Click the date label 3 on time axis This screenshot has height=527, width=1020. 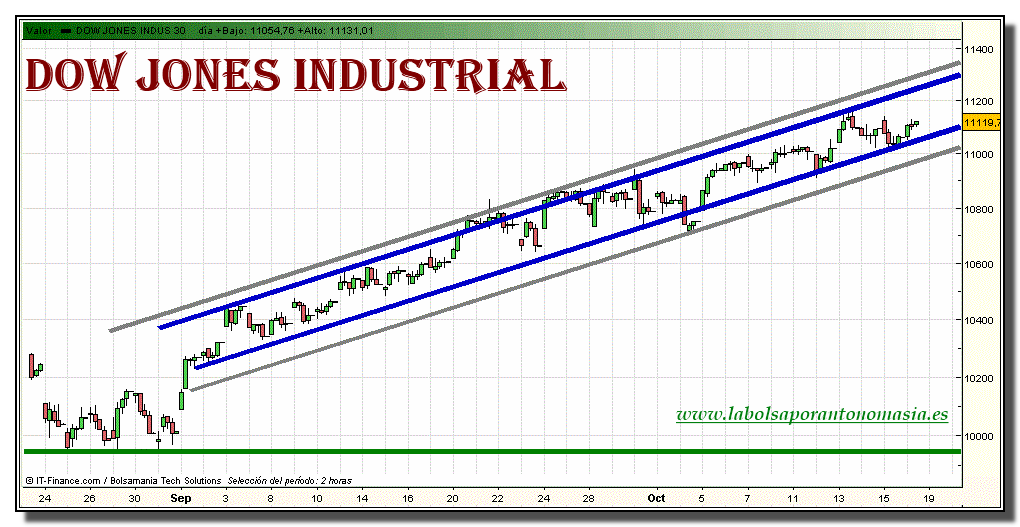tap(225, 499)
